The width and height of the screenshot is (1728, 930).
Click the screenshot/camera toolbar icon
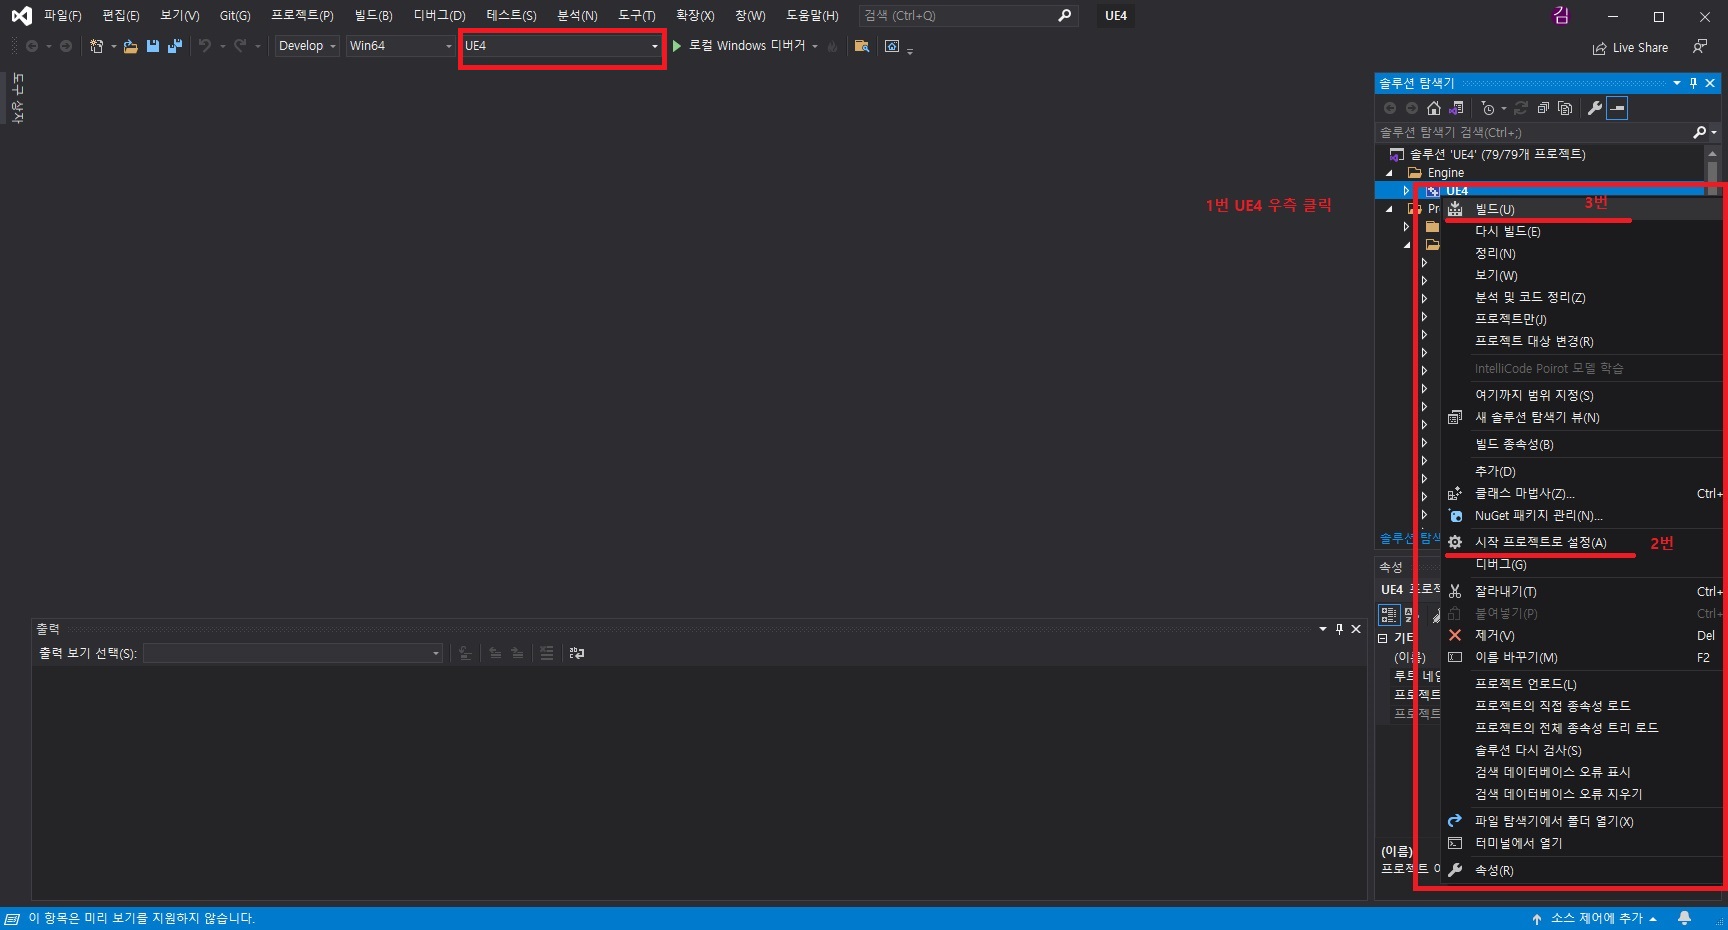(x=892, y=46)
